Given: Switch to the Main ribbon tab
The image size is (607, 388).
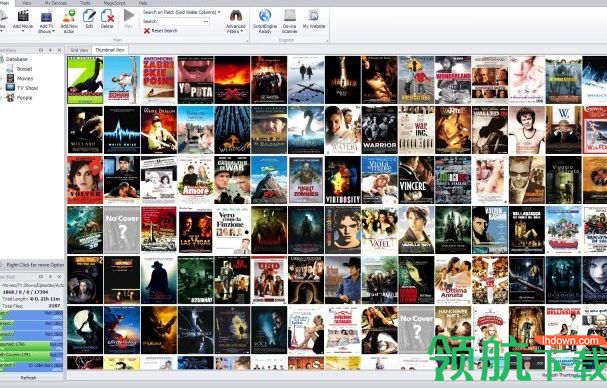Looking at the screenshot, I should (x=5, y=3).
